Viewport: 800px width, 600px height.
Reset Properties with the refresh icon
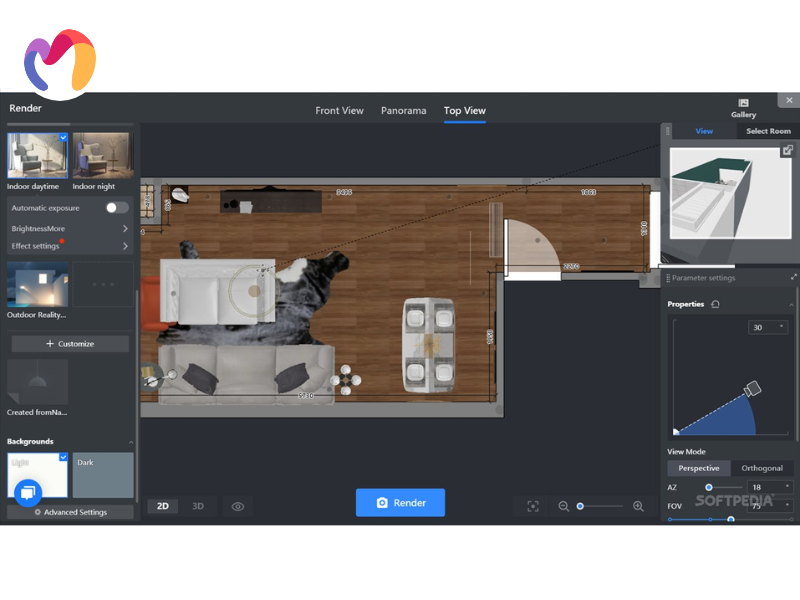pos(716,304)
